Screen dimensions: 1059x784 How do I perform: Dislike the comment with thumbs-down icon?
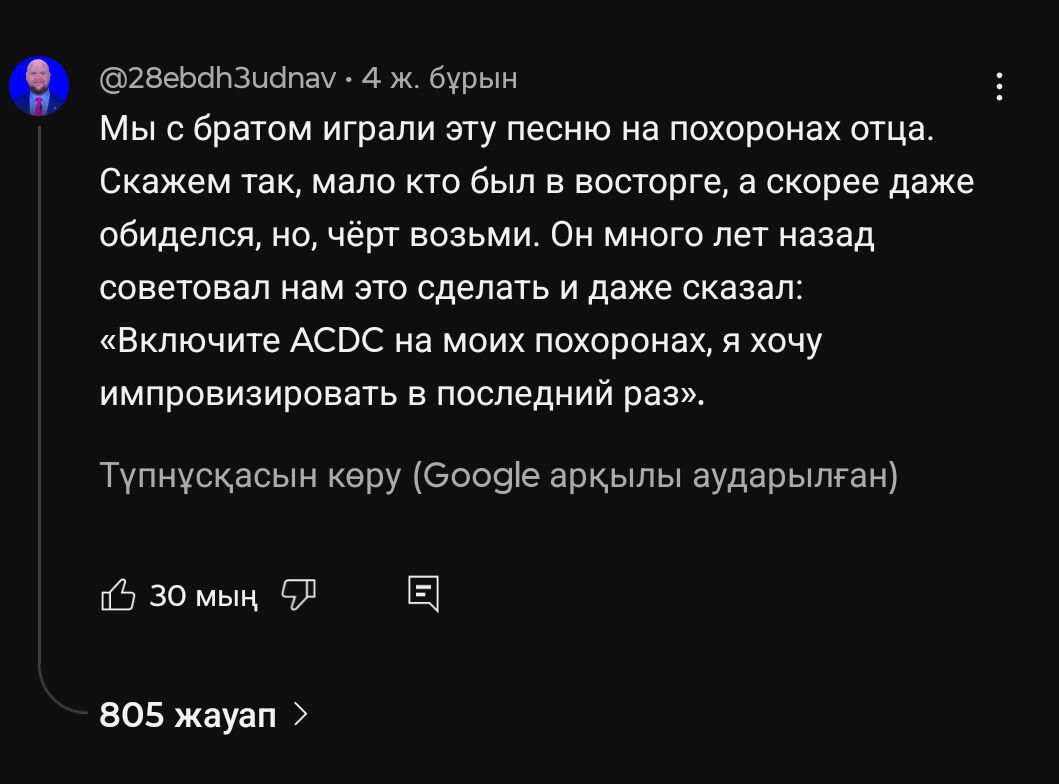298,596
